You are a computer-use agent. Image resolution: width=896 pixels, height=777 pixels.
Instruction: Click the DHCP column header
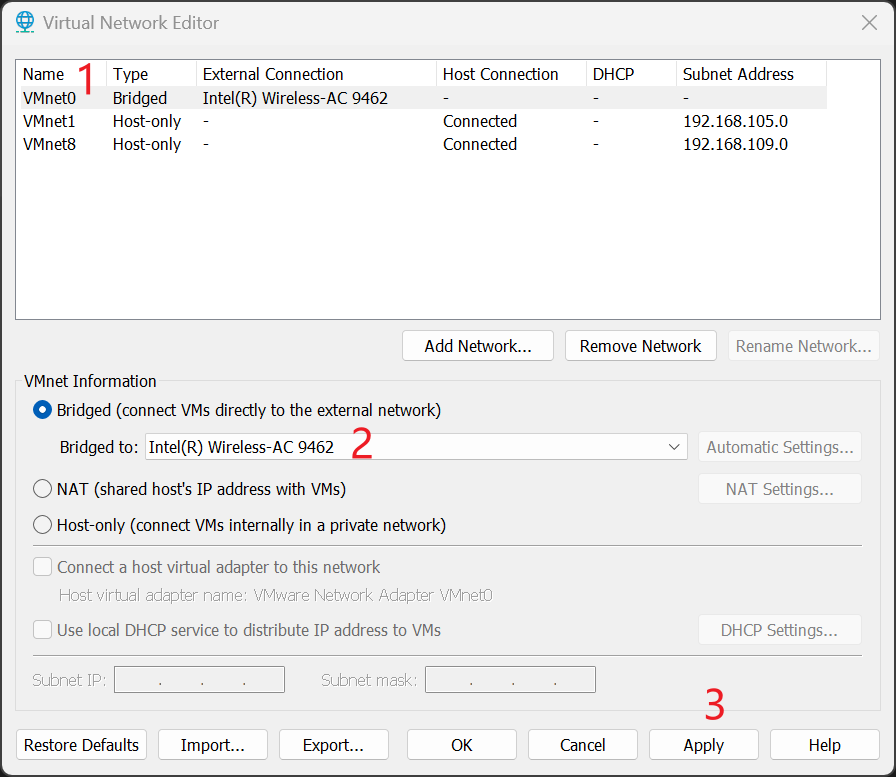631,74
